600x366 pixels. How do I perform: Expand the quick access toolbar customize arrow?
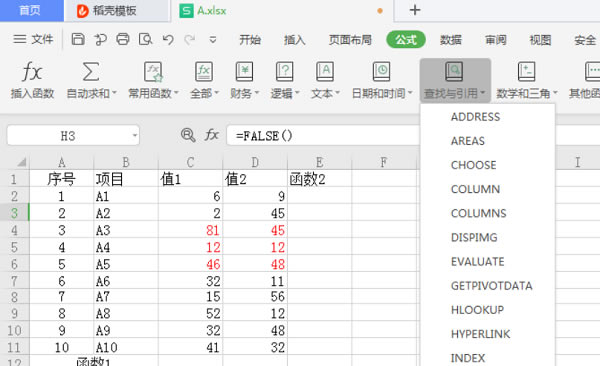coord(213,39)
